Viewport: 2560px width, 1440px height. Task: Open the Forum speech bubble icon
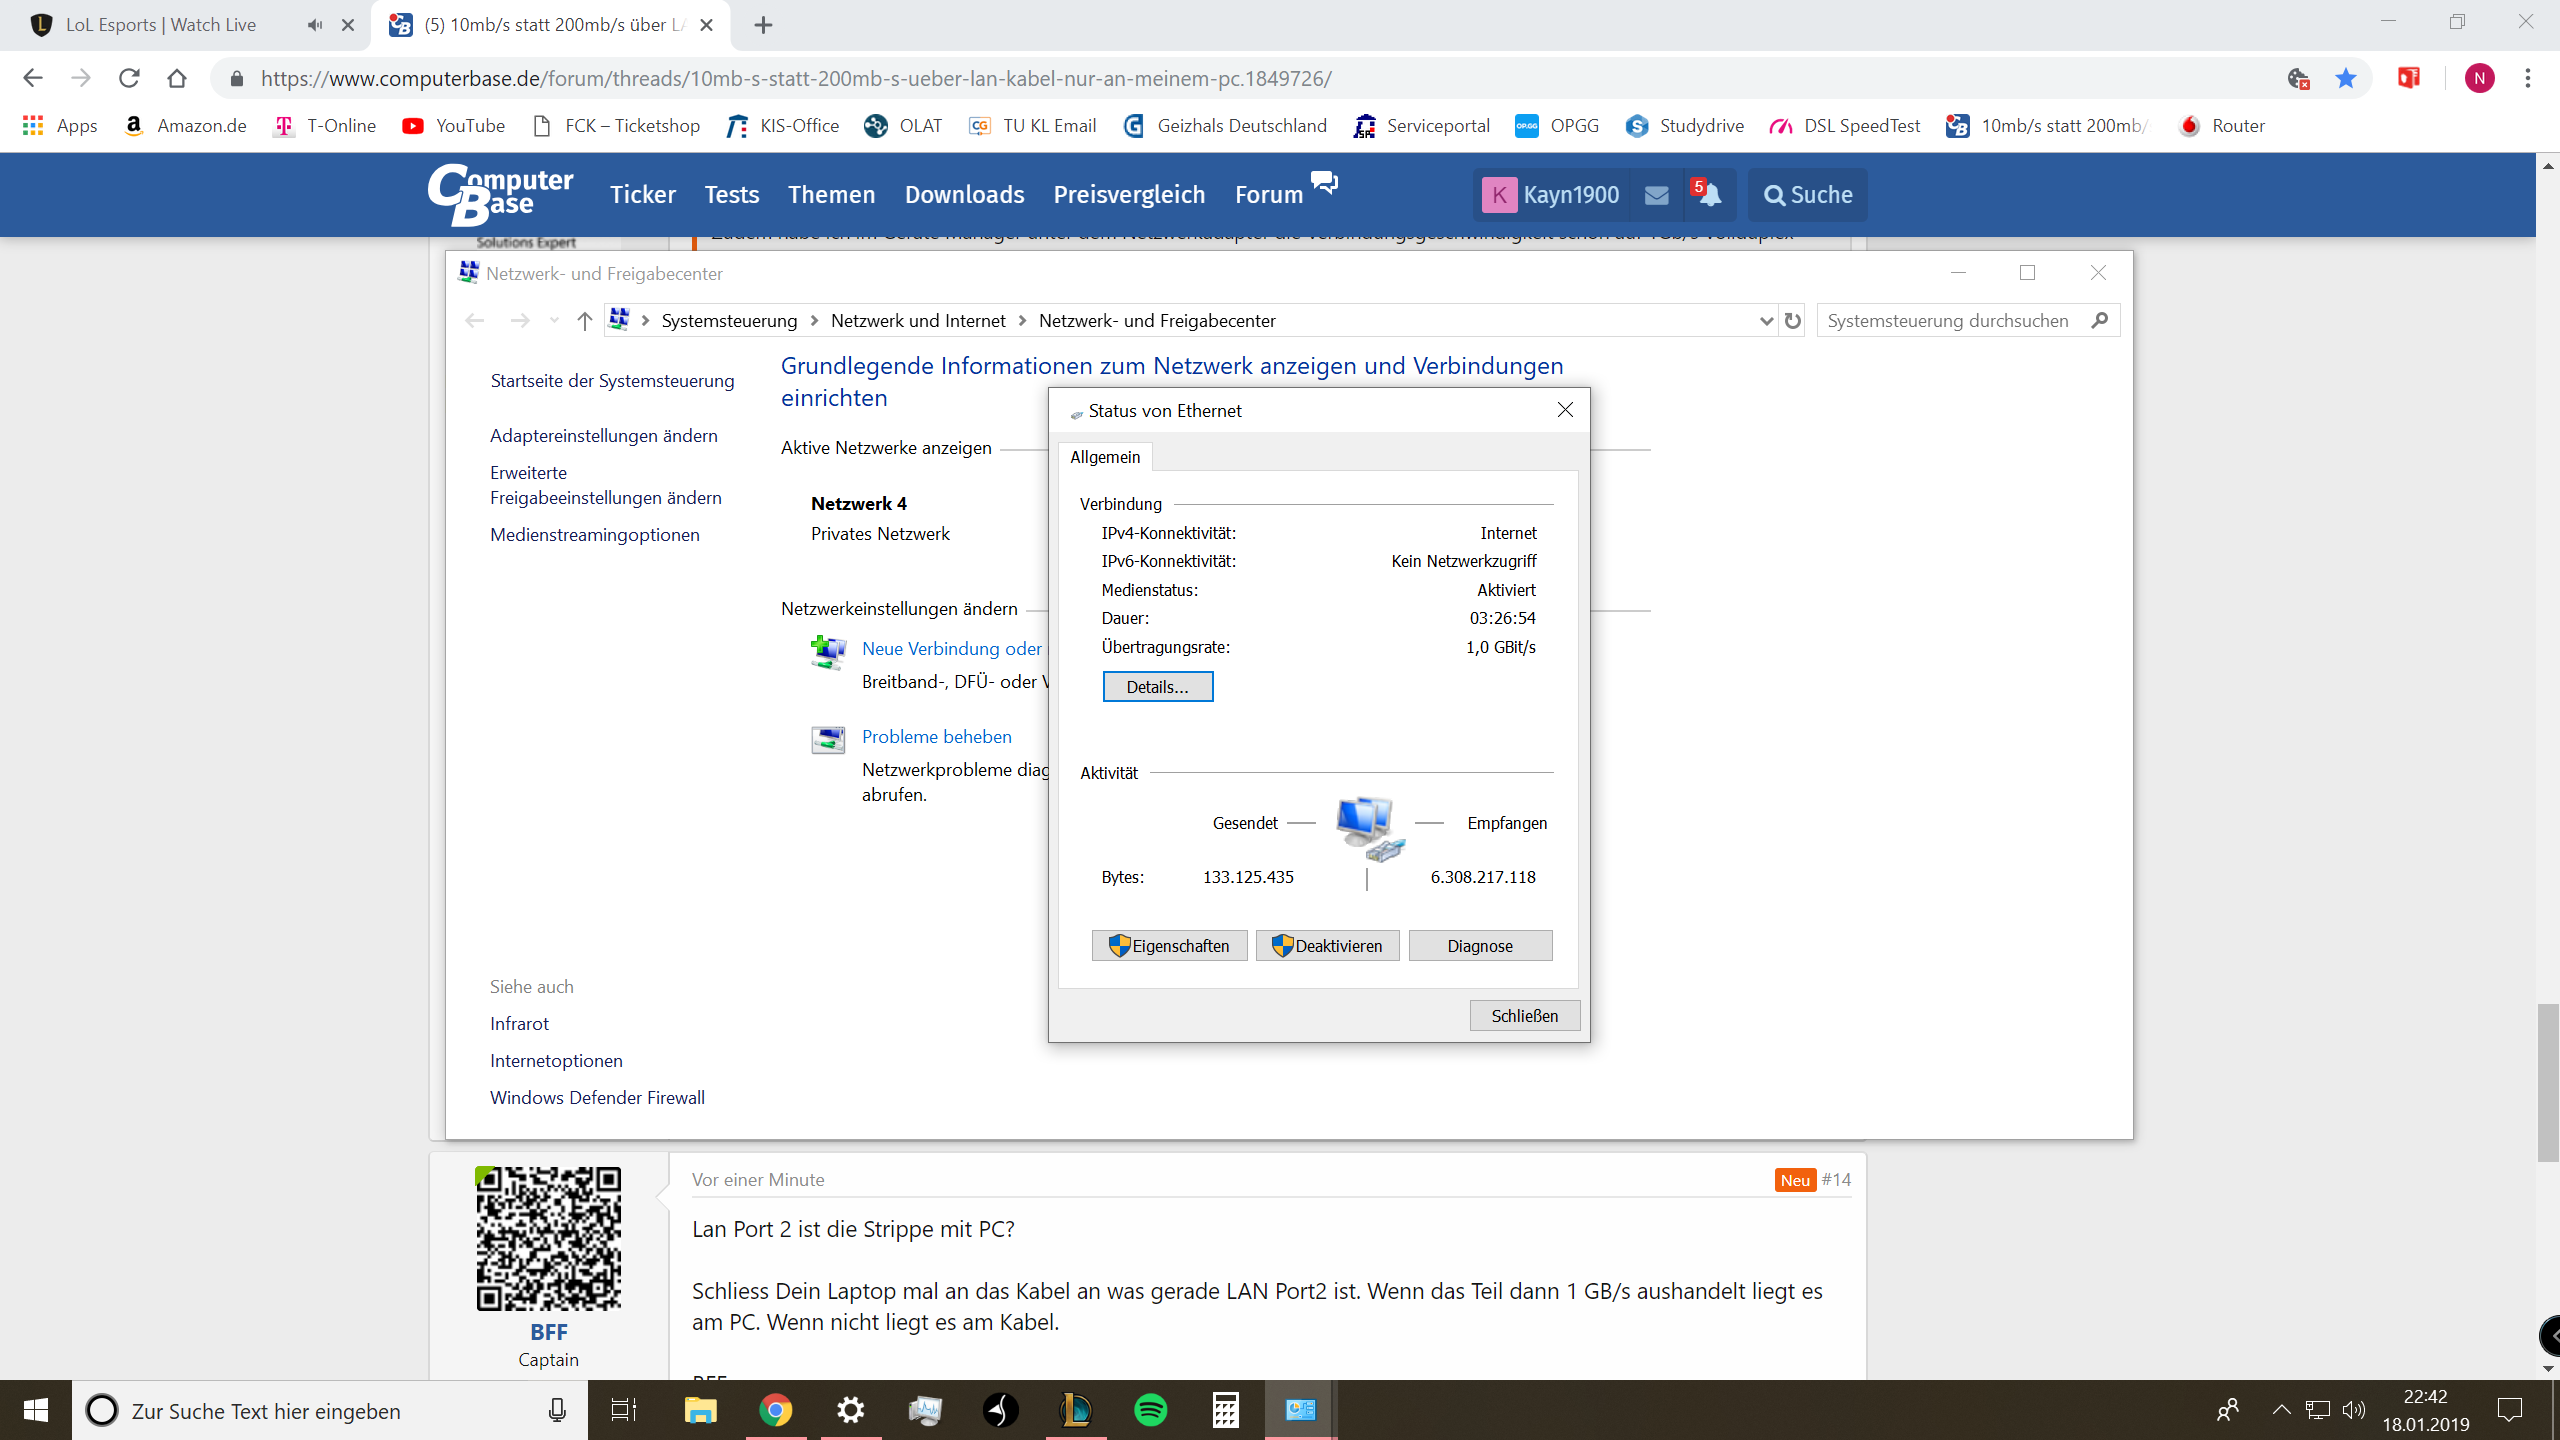click(1324, 183)
